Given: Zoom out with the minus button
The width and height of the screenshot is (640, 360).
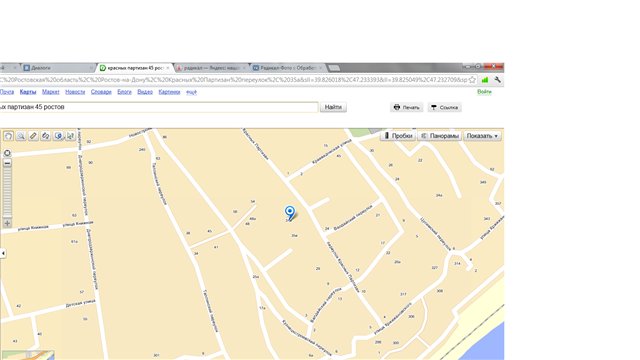Looking at the screenshot, I should (7, 163).
